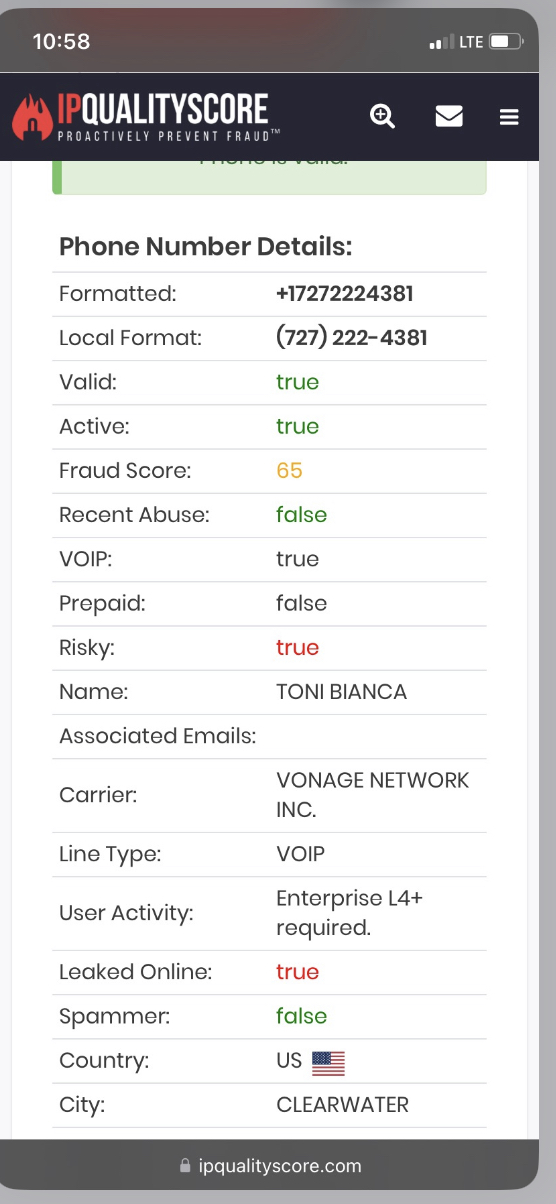
Task: Open the hamburger menu
Action: tap(509, 118)
